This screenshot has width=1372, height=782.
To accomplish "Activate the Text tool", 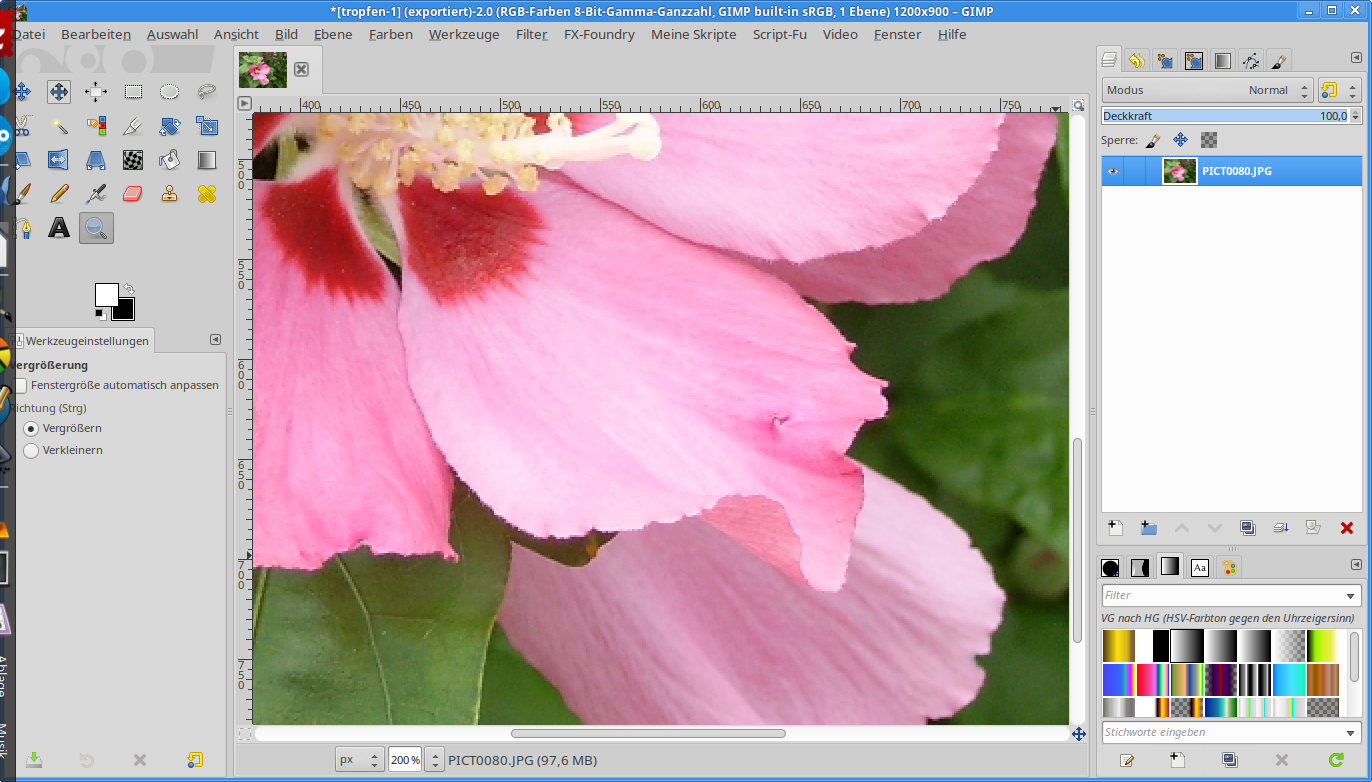I will [x=59, y=228].
